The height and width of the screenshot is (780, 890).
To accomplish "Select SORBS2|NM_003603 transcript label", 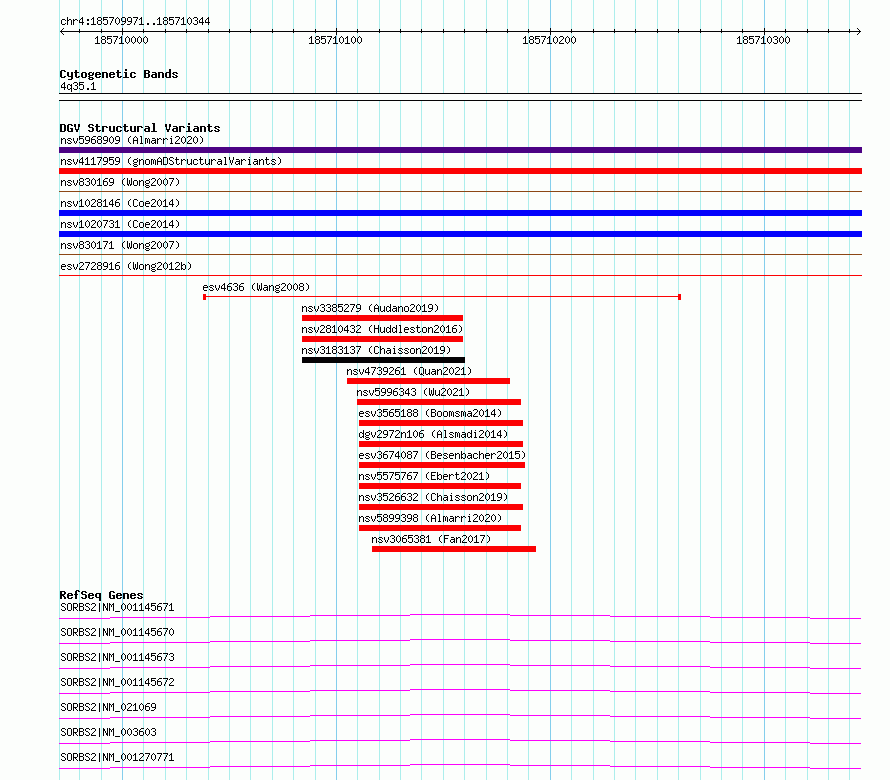I will pyautogui.click(x=108, y=732).
